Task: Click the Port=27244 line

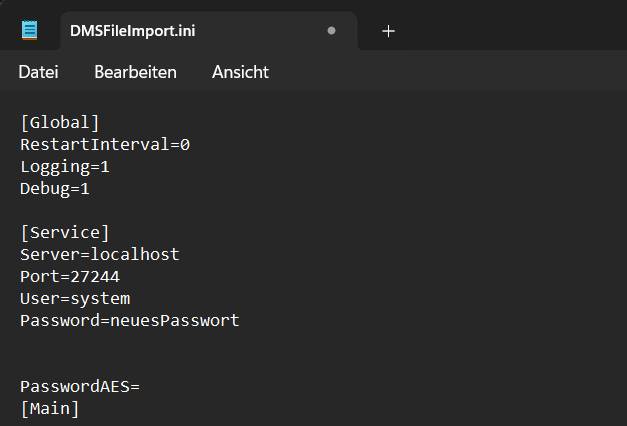Action: 70,277
